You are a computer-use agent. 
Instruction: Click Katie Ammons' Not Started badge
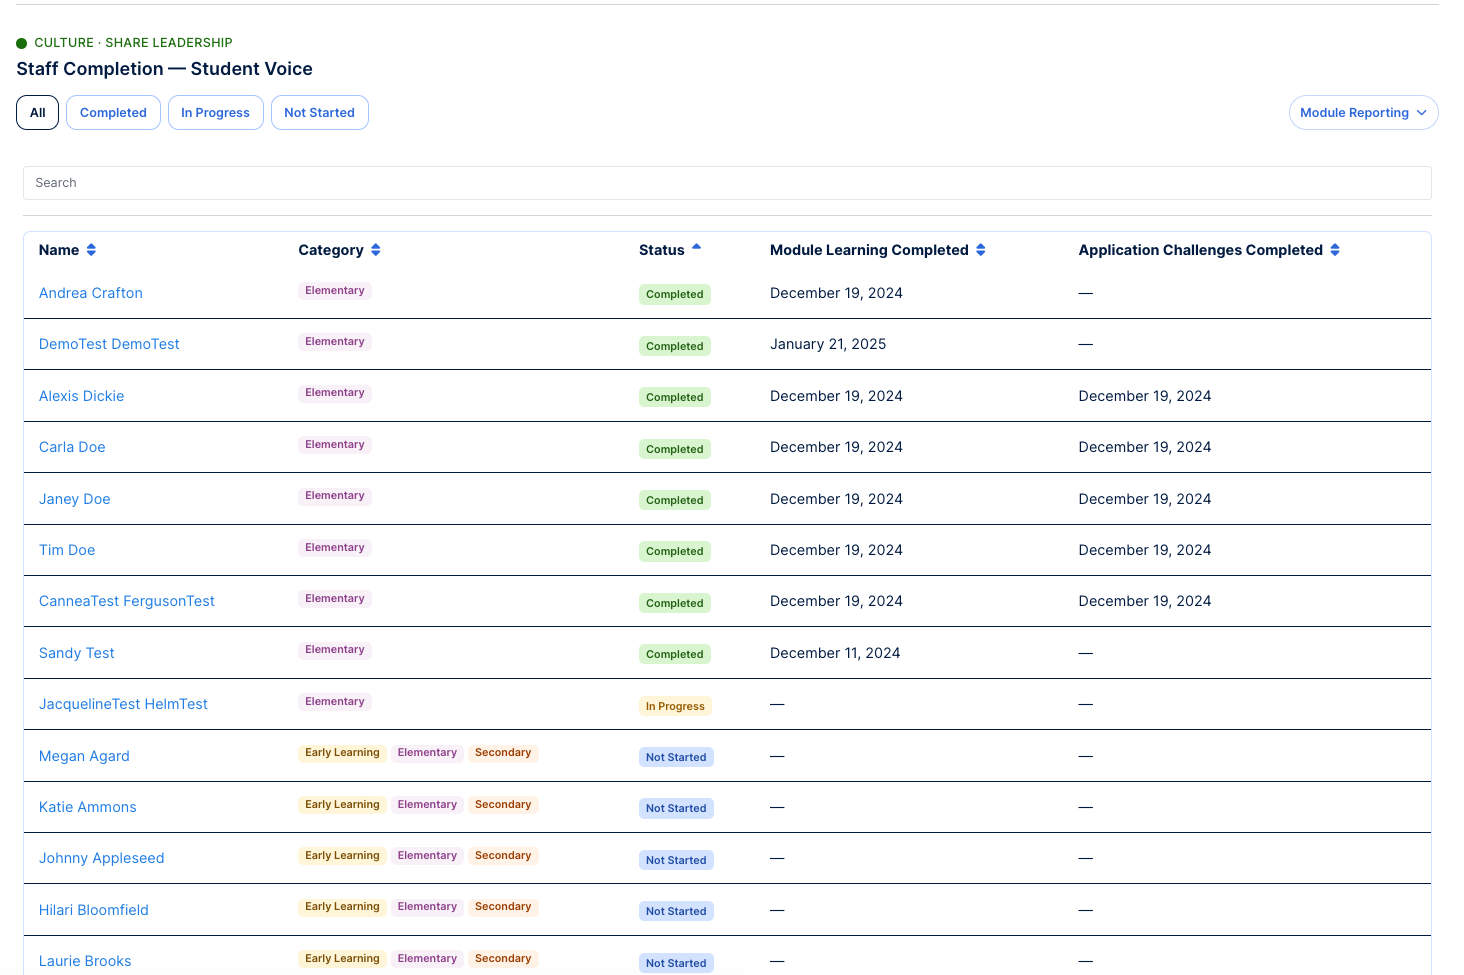pos(676,808)
